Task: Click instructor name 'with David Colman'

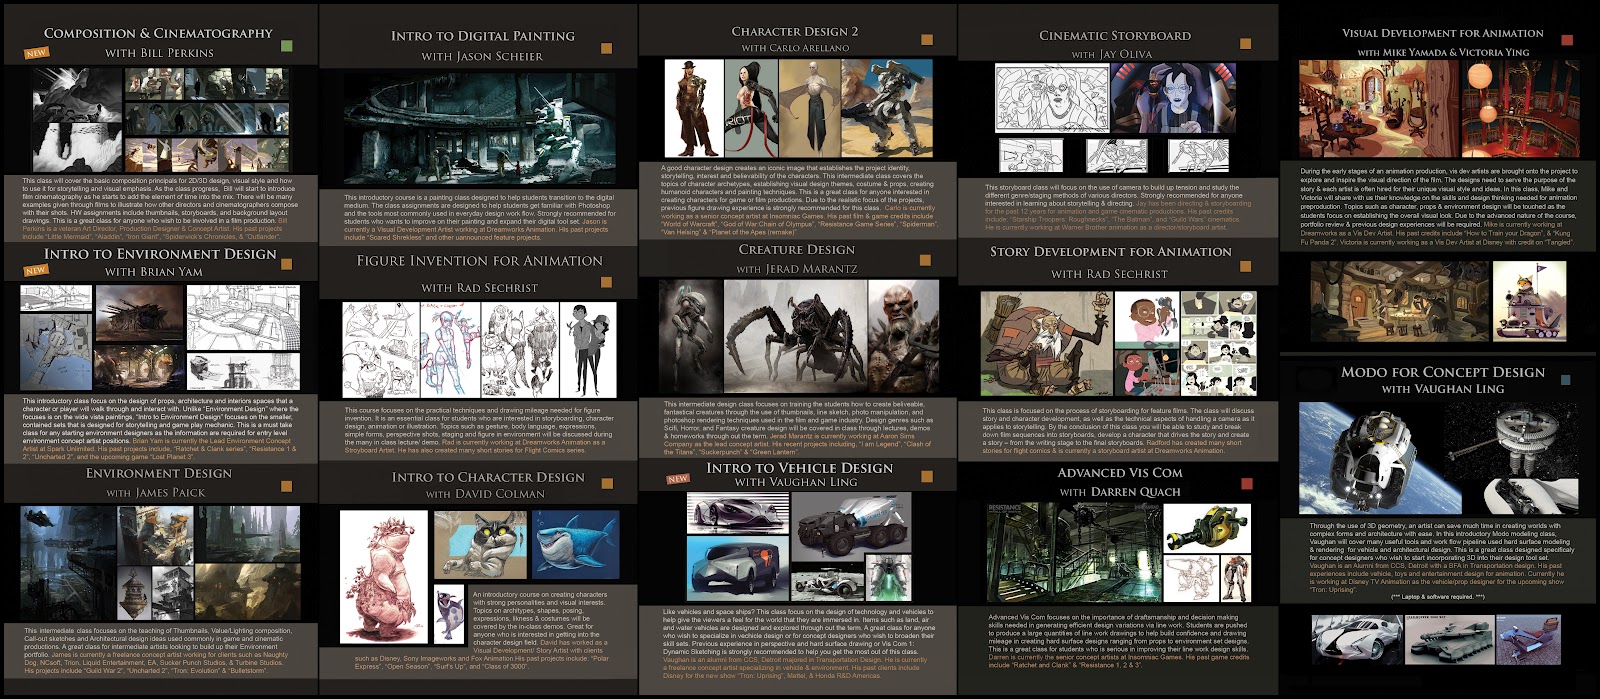Action: [486, 494]
